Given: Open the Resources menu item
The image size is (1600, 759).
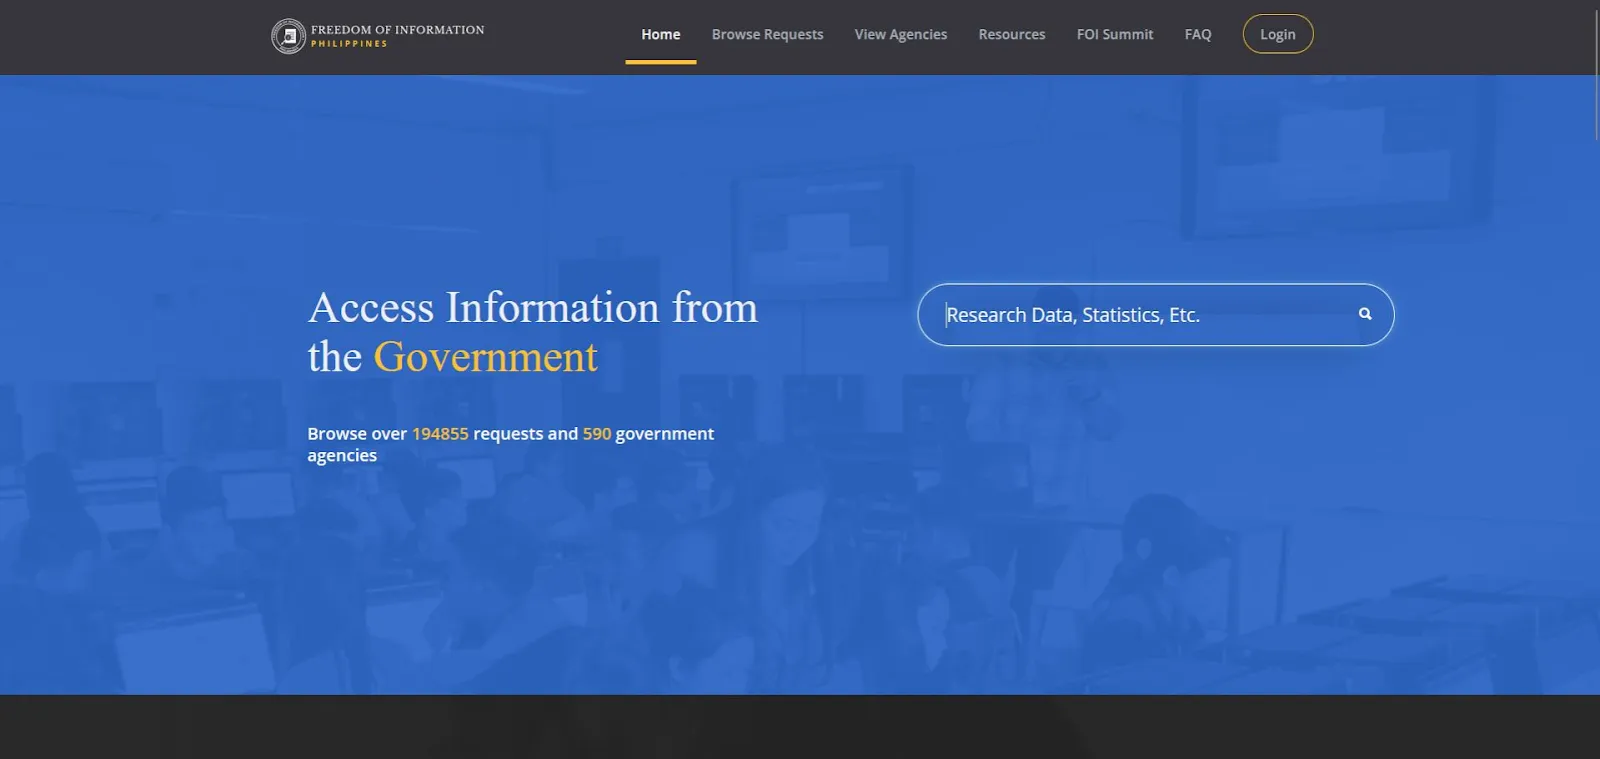Looking at the screenshot, I should 1011,35.
